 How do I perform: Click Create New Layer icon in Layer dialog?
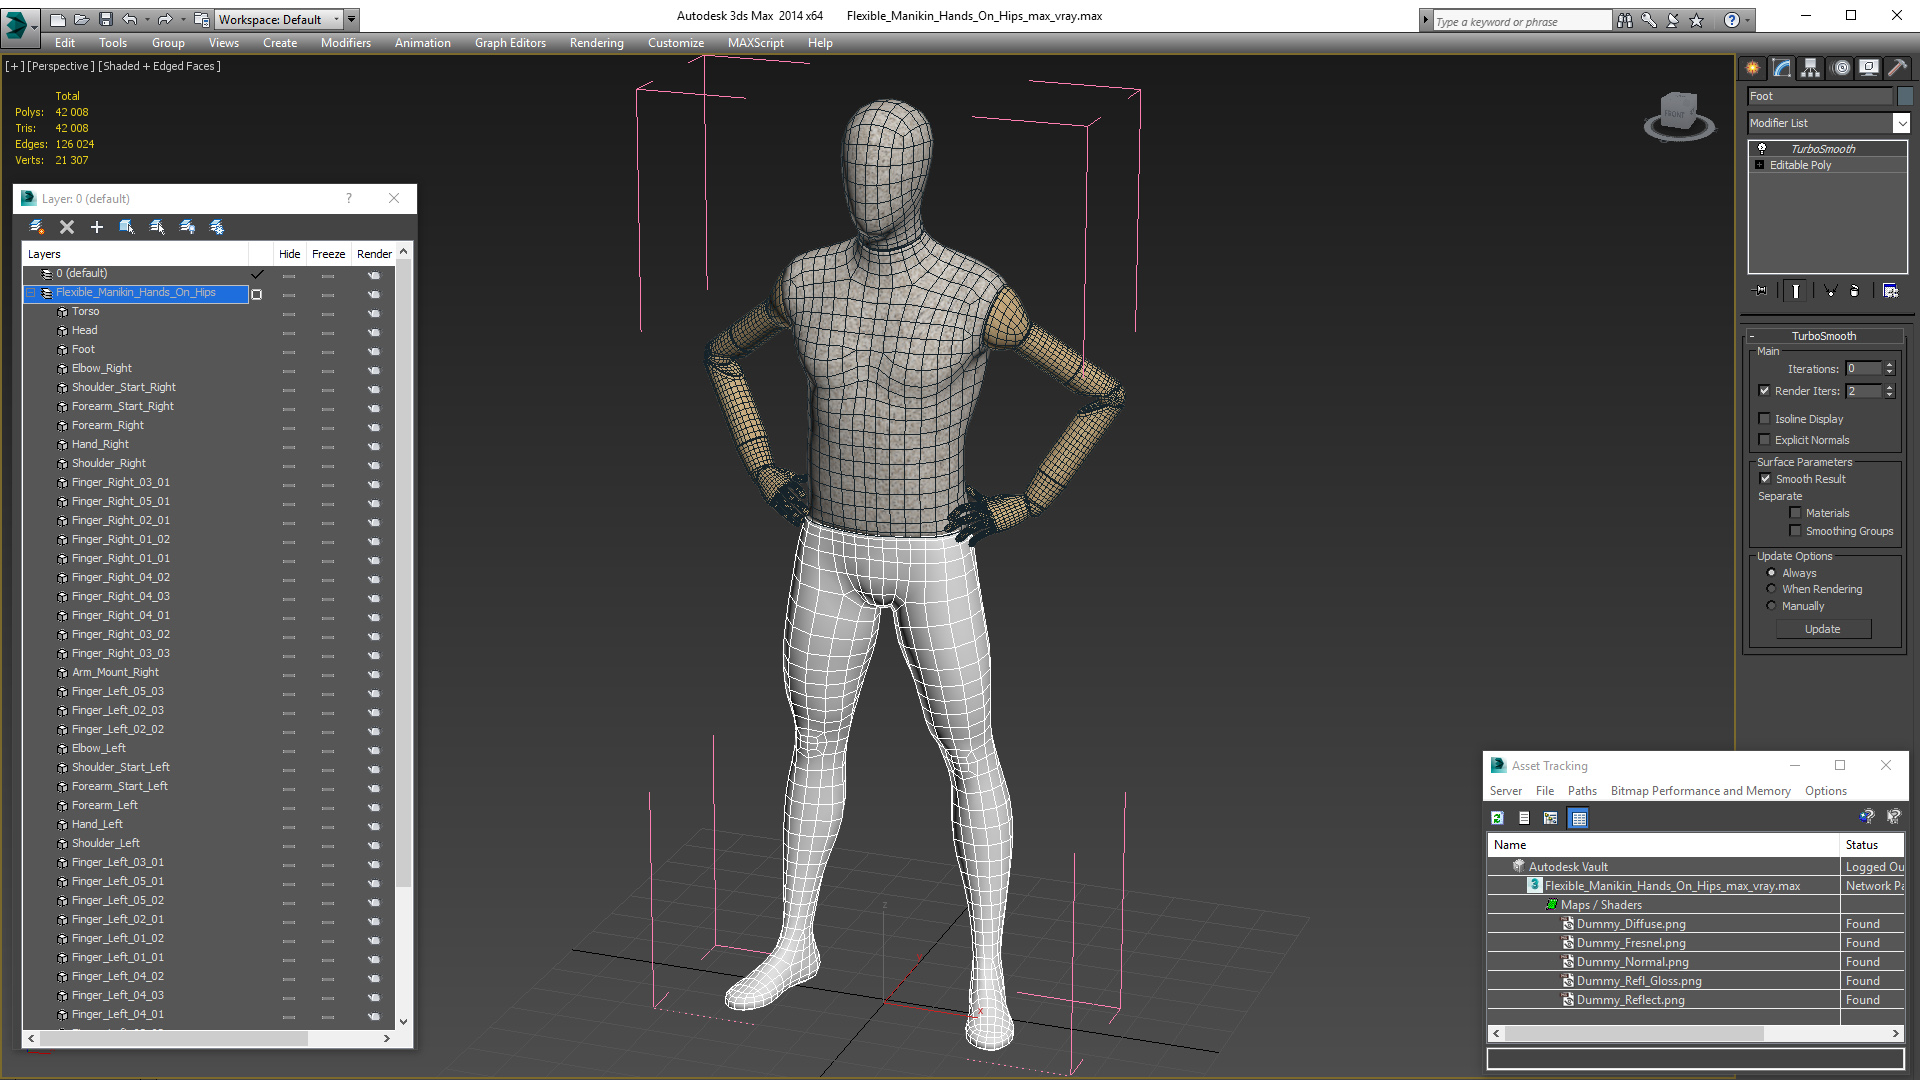tap(37, 227)
